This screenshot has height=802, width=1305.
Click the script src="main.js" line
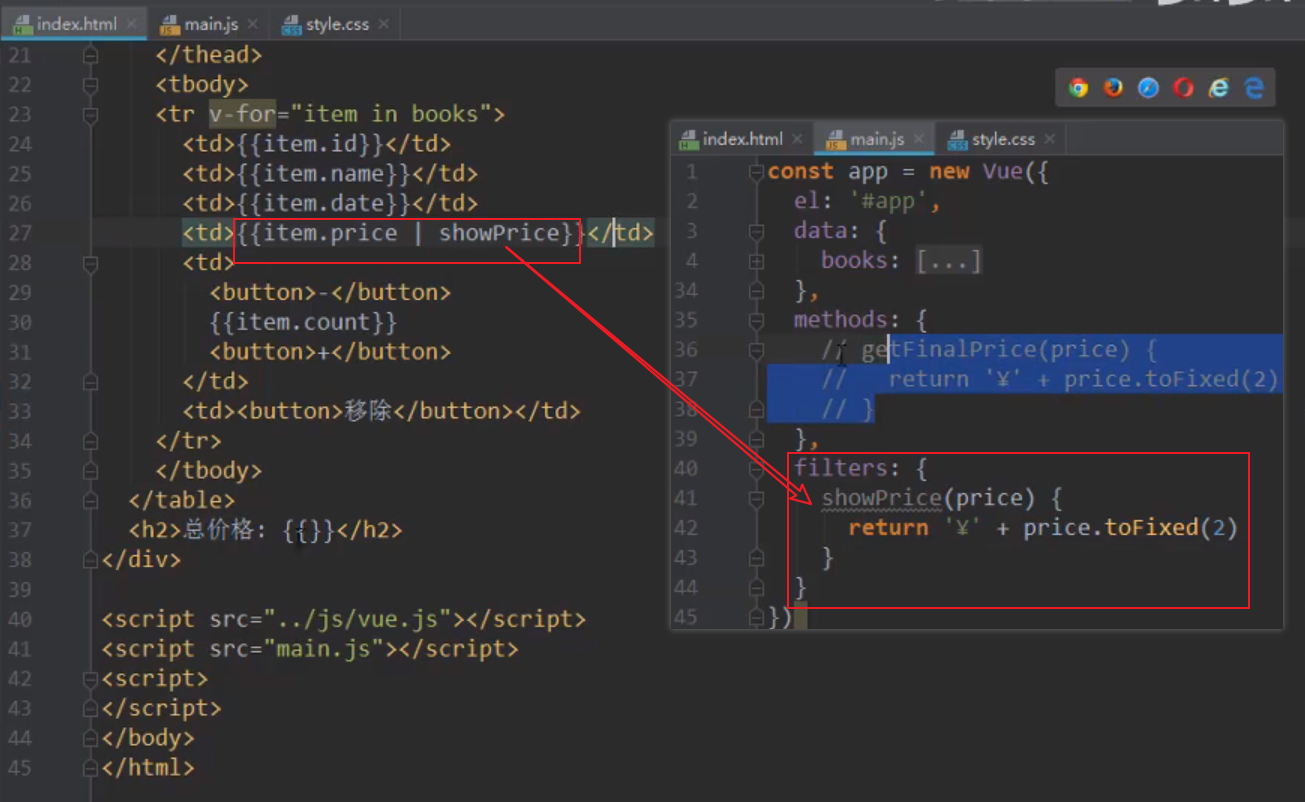(310, 649)
